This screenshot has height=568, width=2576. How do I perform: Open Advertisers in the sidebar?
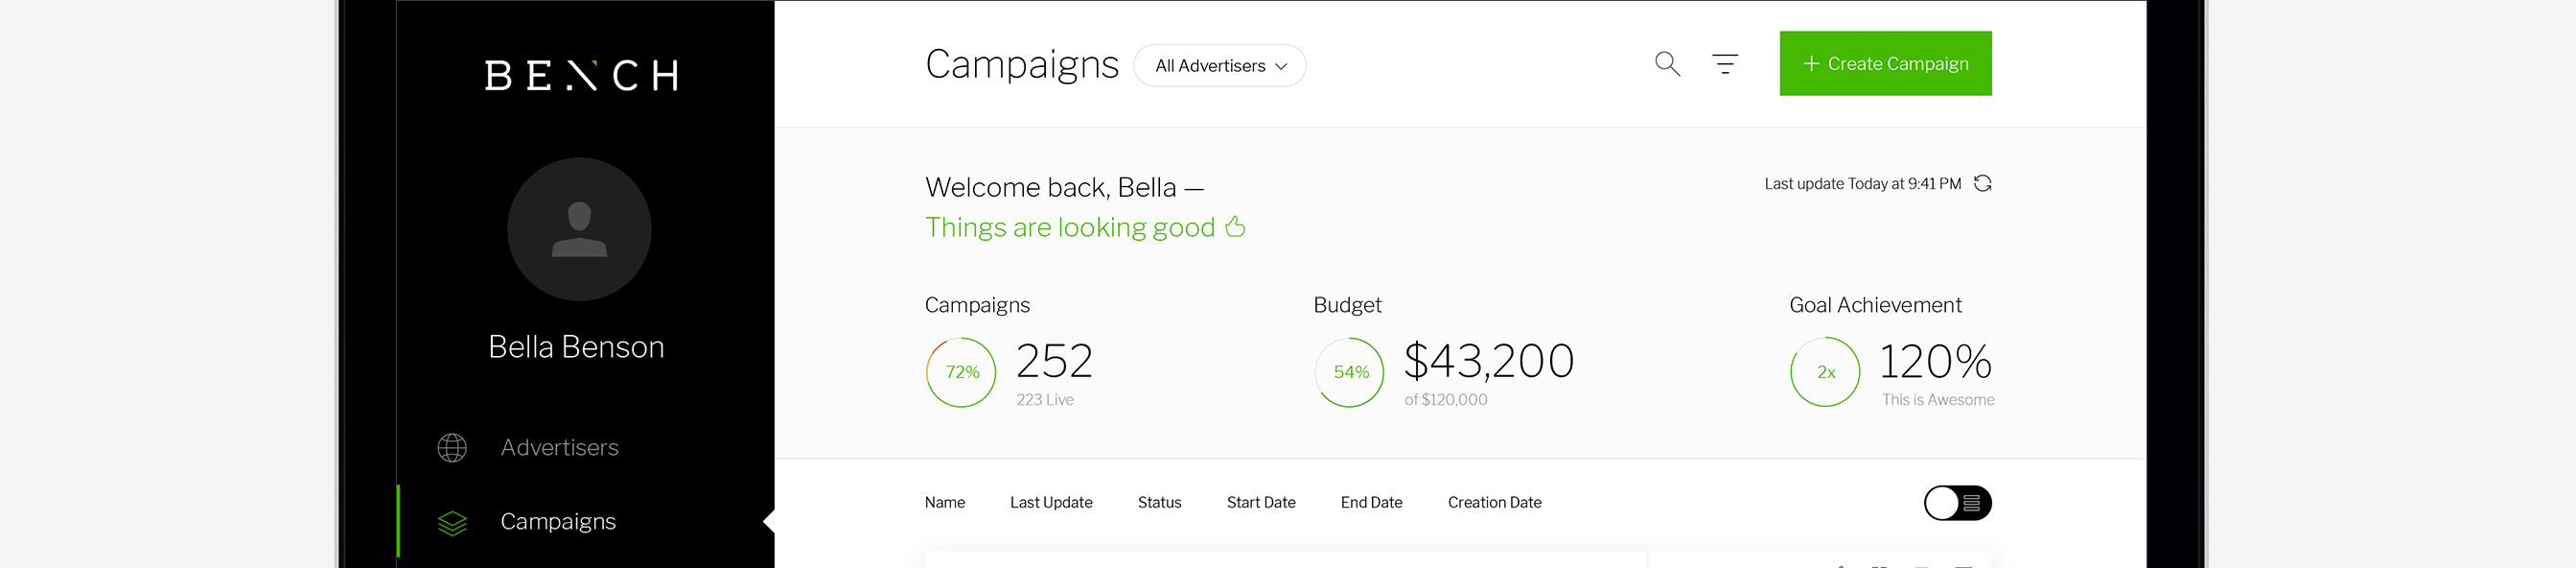tap(559, 447)
